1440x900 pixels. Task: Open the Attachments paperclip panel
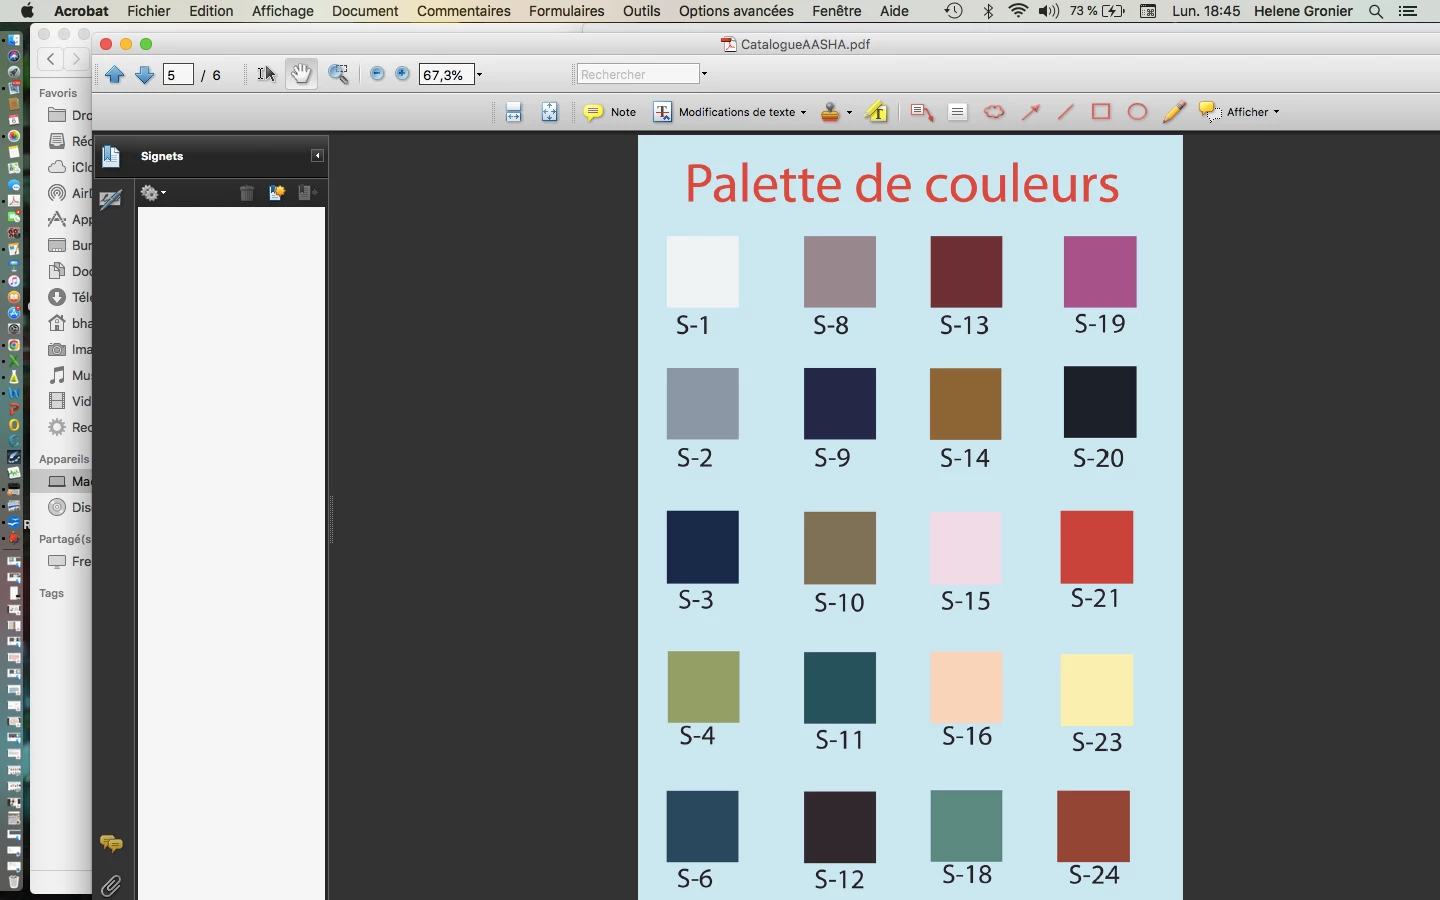coord(111,885)
